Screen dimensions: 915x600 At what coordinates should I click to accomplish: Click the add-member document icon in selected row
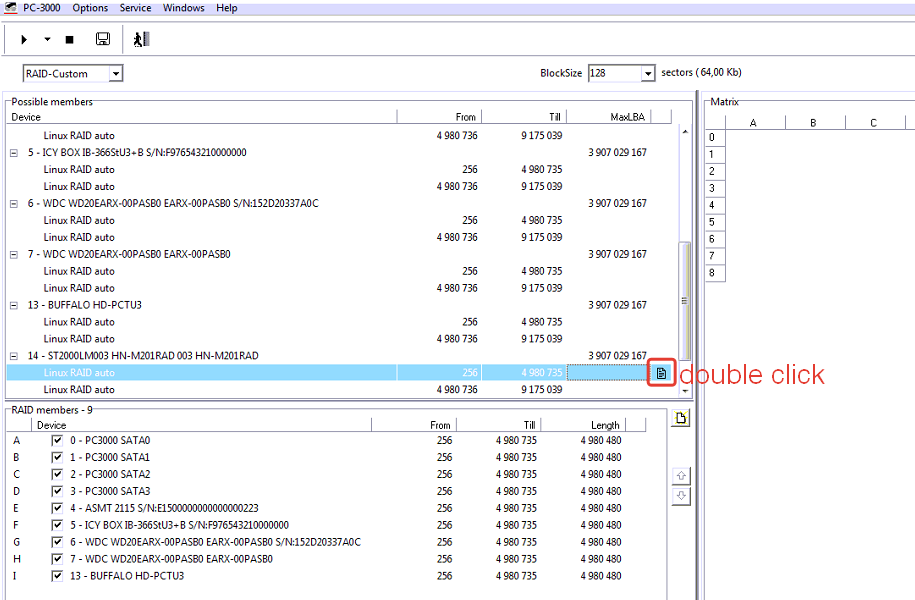point(661,373)
